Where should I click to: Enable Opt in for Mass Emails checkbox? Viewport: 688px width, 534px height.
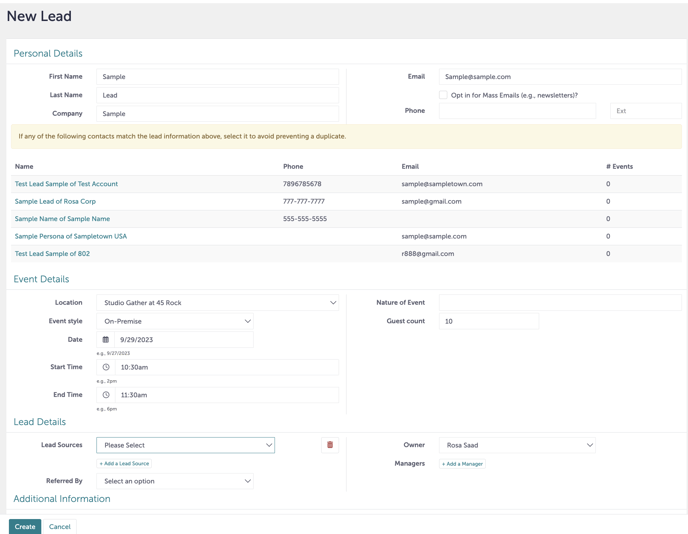click(443, 95)
